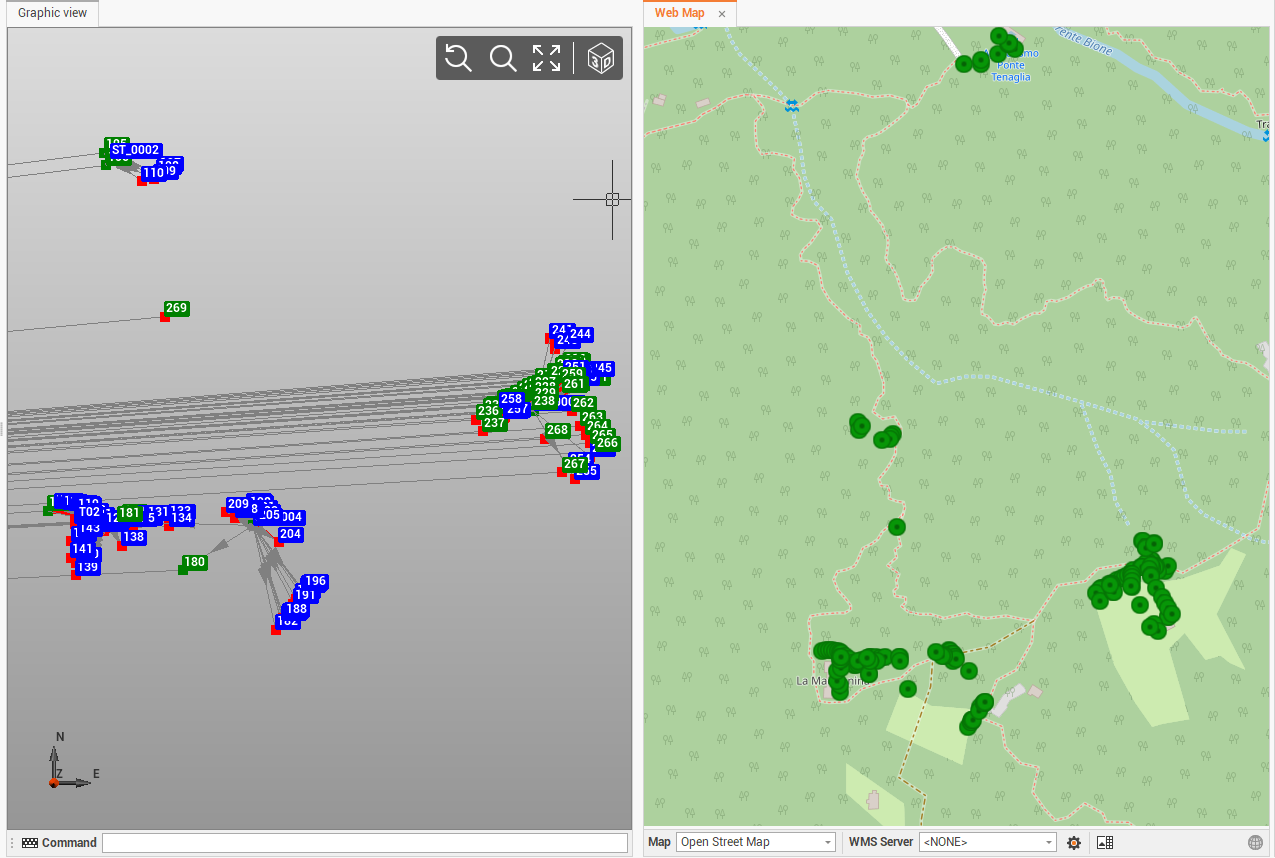Click the zoom extents arrows icon
This screenshot has height=858, width=1275.
(x=546, y=58)
